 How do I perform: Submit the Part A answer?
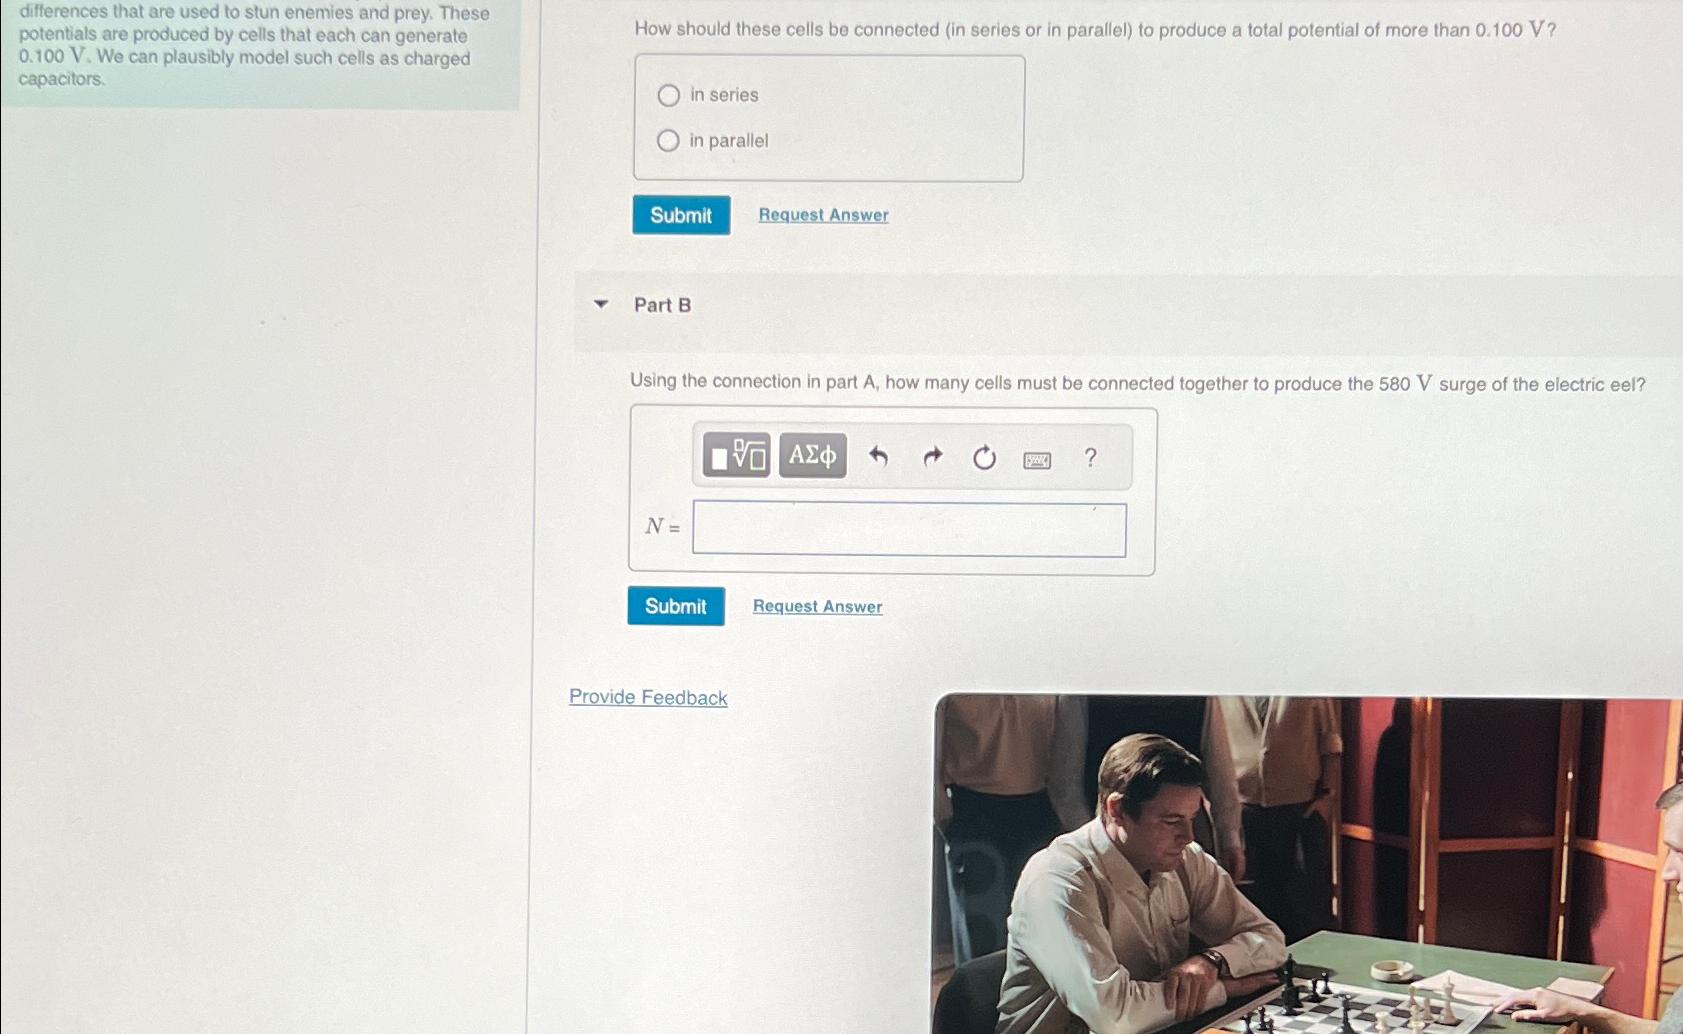point(681,215)
